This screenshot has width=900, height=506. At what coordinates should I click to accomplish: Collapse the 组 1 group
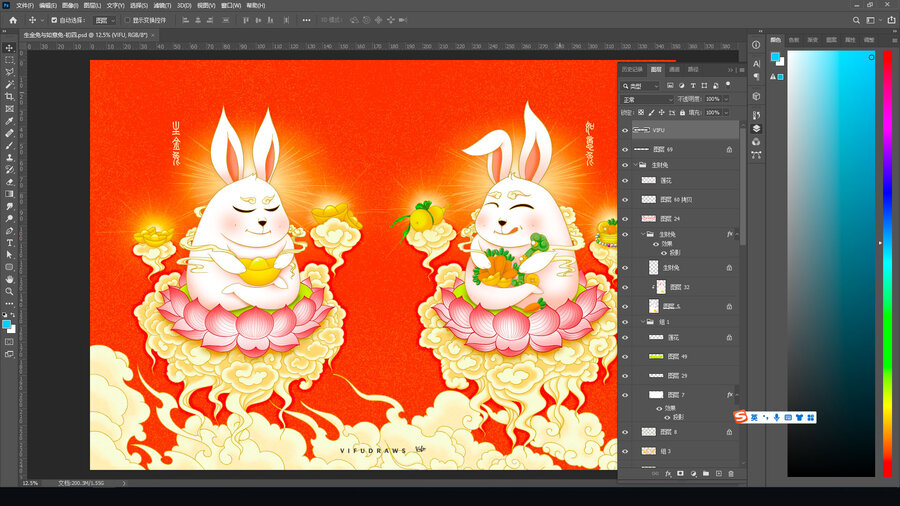(643, 322)
